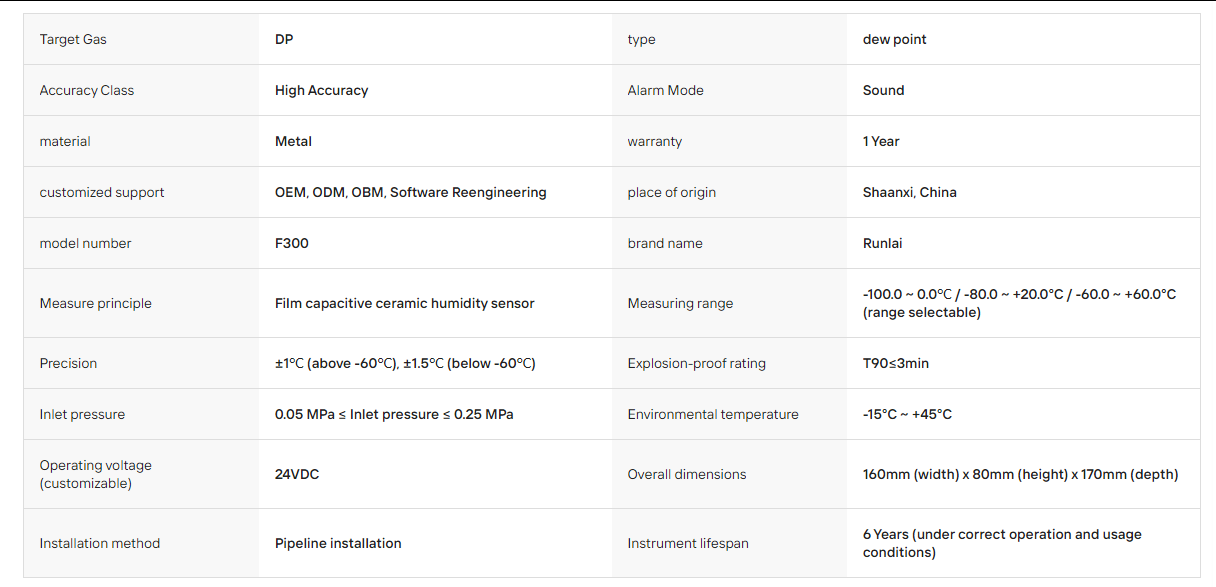Click the 'Environmental temperature' label
The image size is (1216, 587).
click(713, 414)
